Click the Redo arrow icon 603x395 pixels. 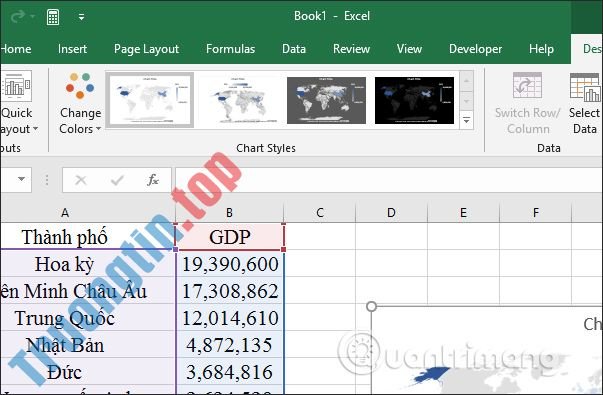pos(18,17)
